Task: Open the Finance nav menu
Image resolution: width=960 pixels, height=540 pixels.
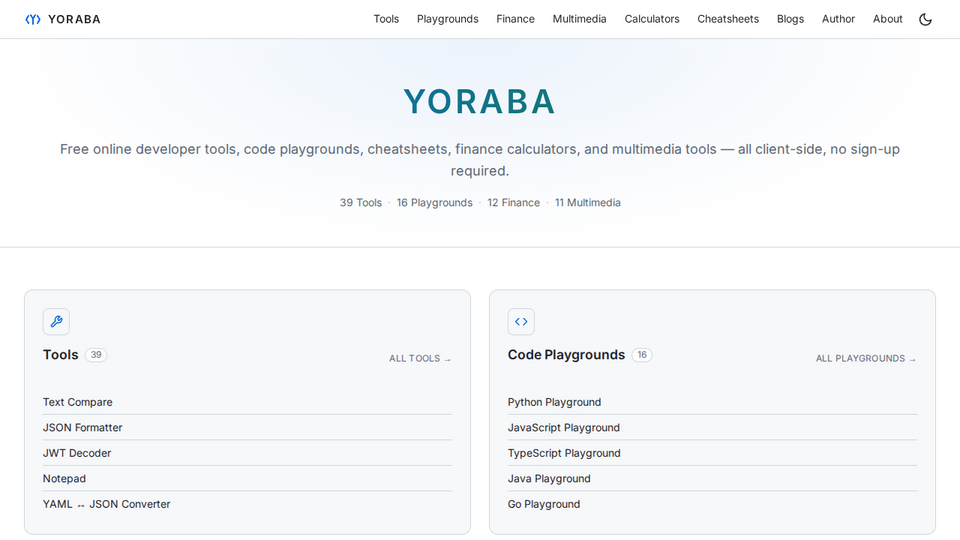Action: pyautogui.click(x=516, y=19)
